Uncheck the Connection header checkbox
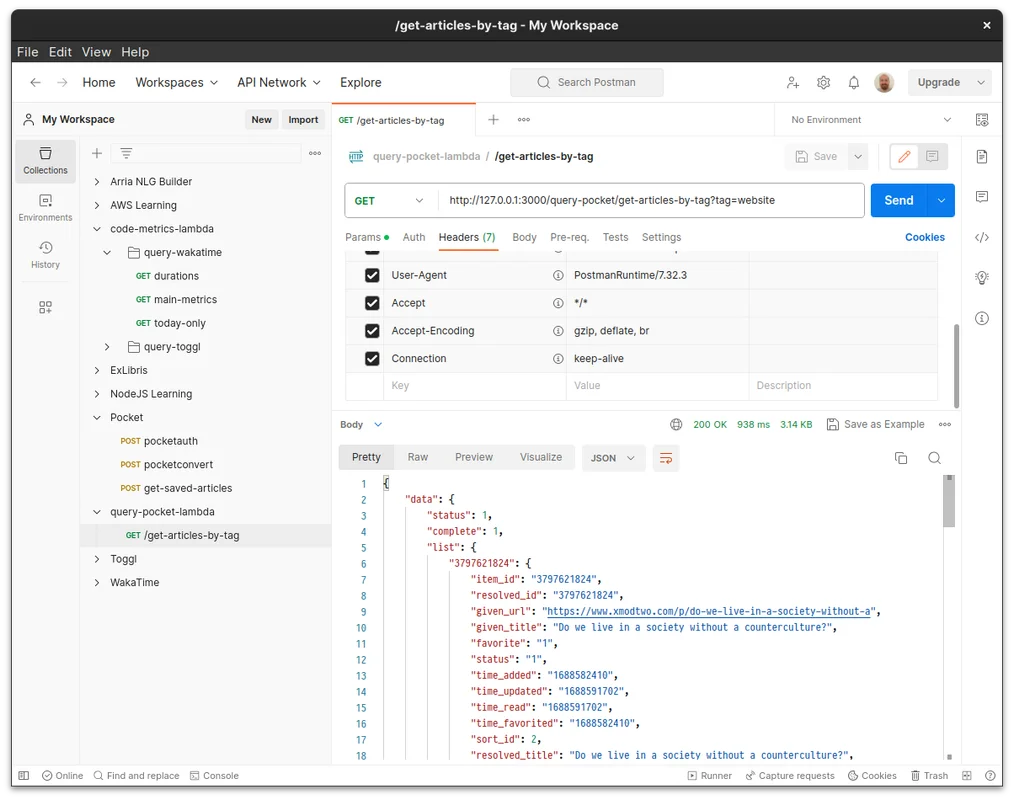The image size is (1014, 800). [372, 359]
